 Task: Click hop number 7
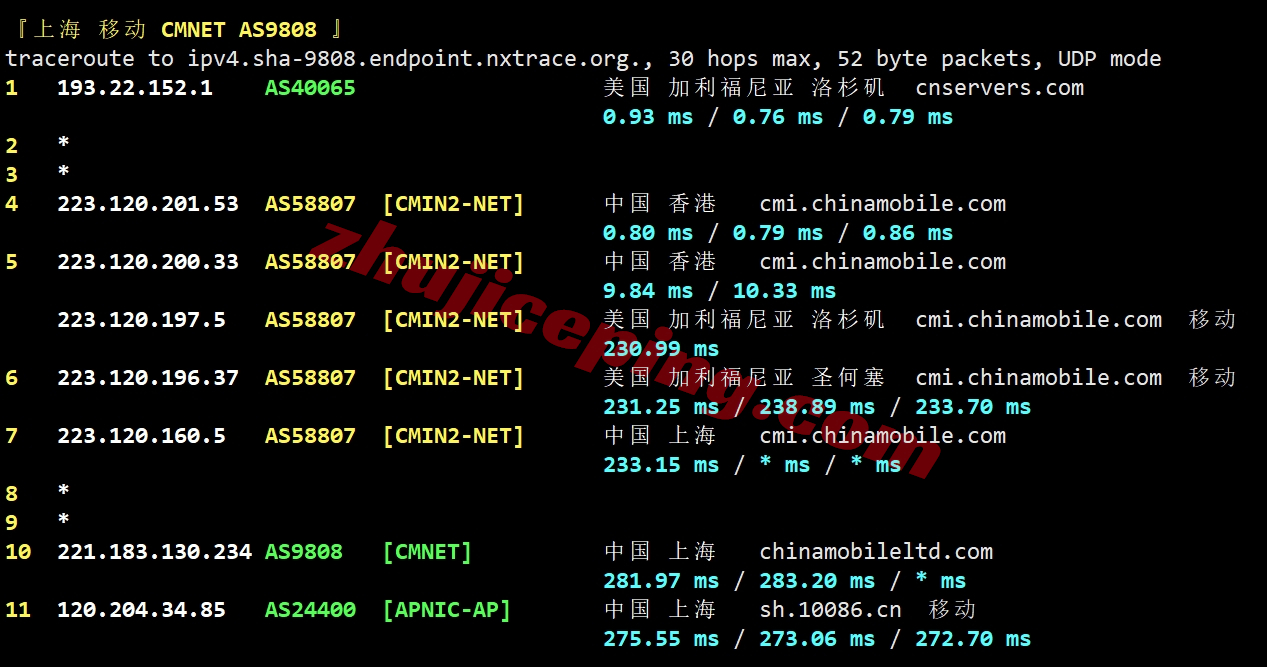[x=12, y=436]
